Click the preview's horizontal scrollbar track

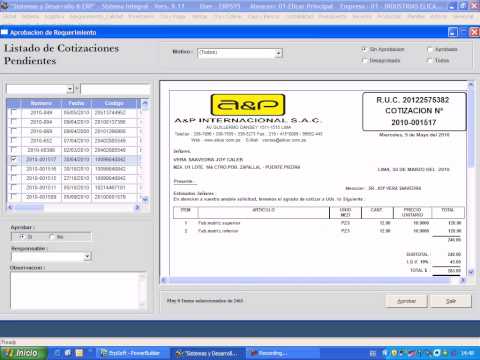click(x=313, y=280)
